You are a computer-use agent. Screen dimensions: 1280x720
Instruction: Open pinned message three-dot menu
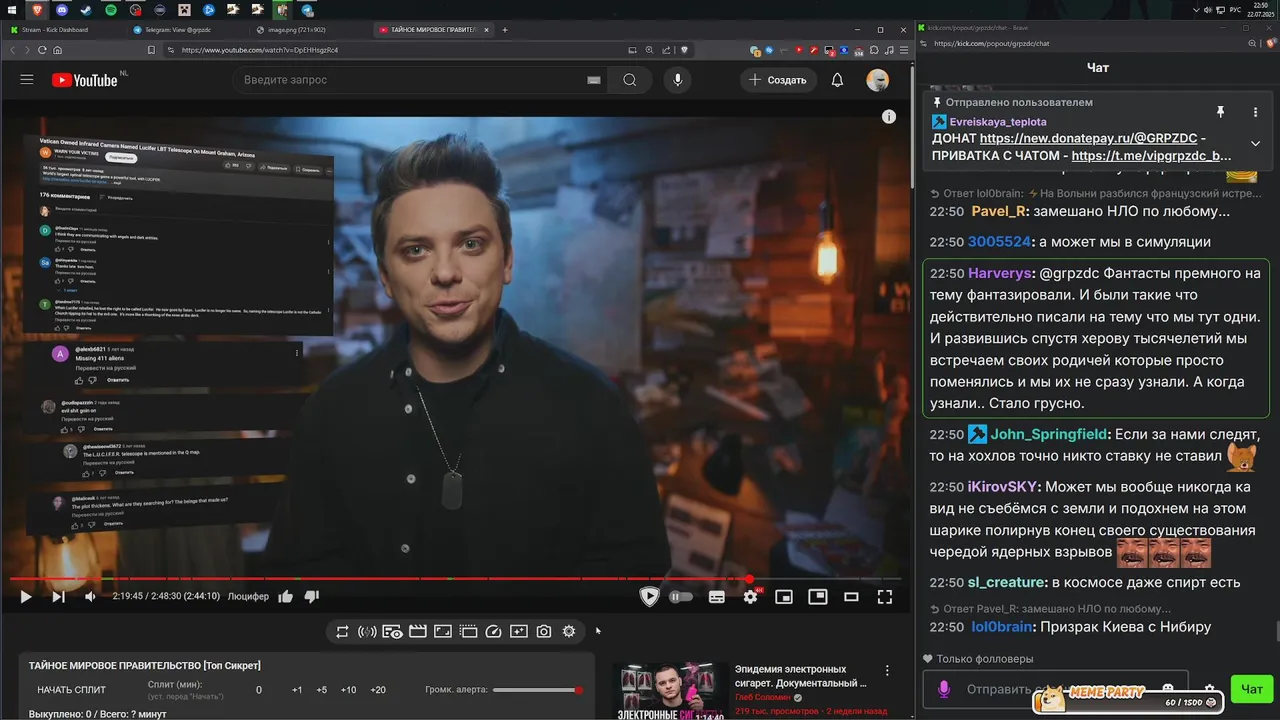(1255, 112)
